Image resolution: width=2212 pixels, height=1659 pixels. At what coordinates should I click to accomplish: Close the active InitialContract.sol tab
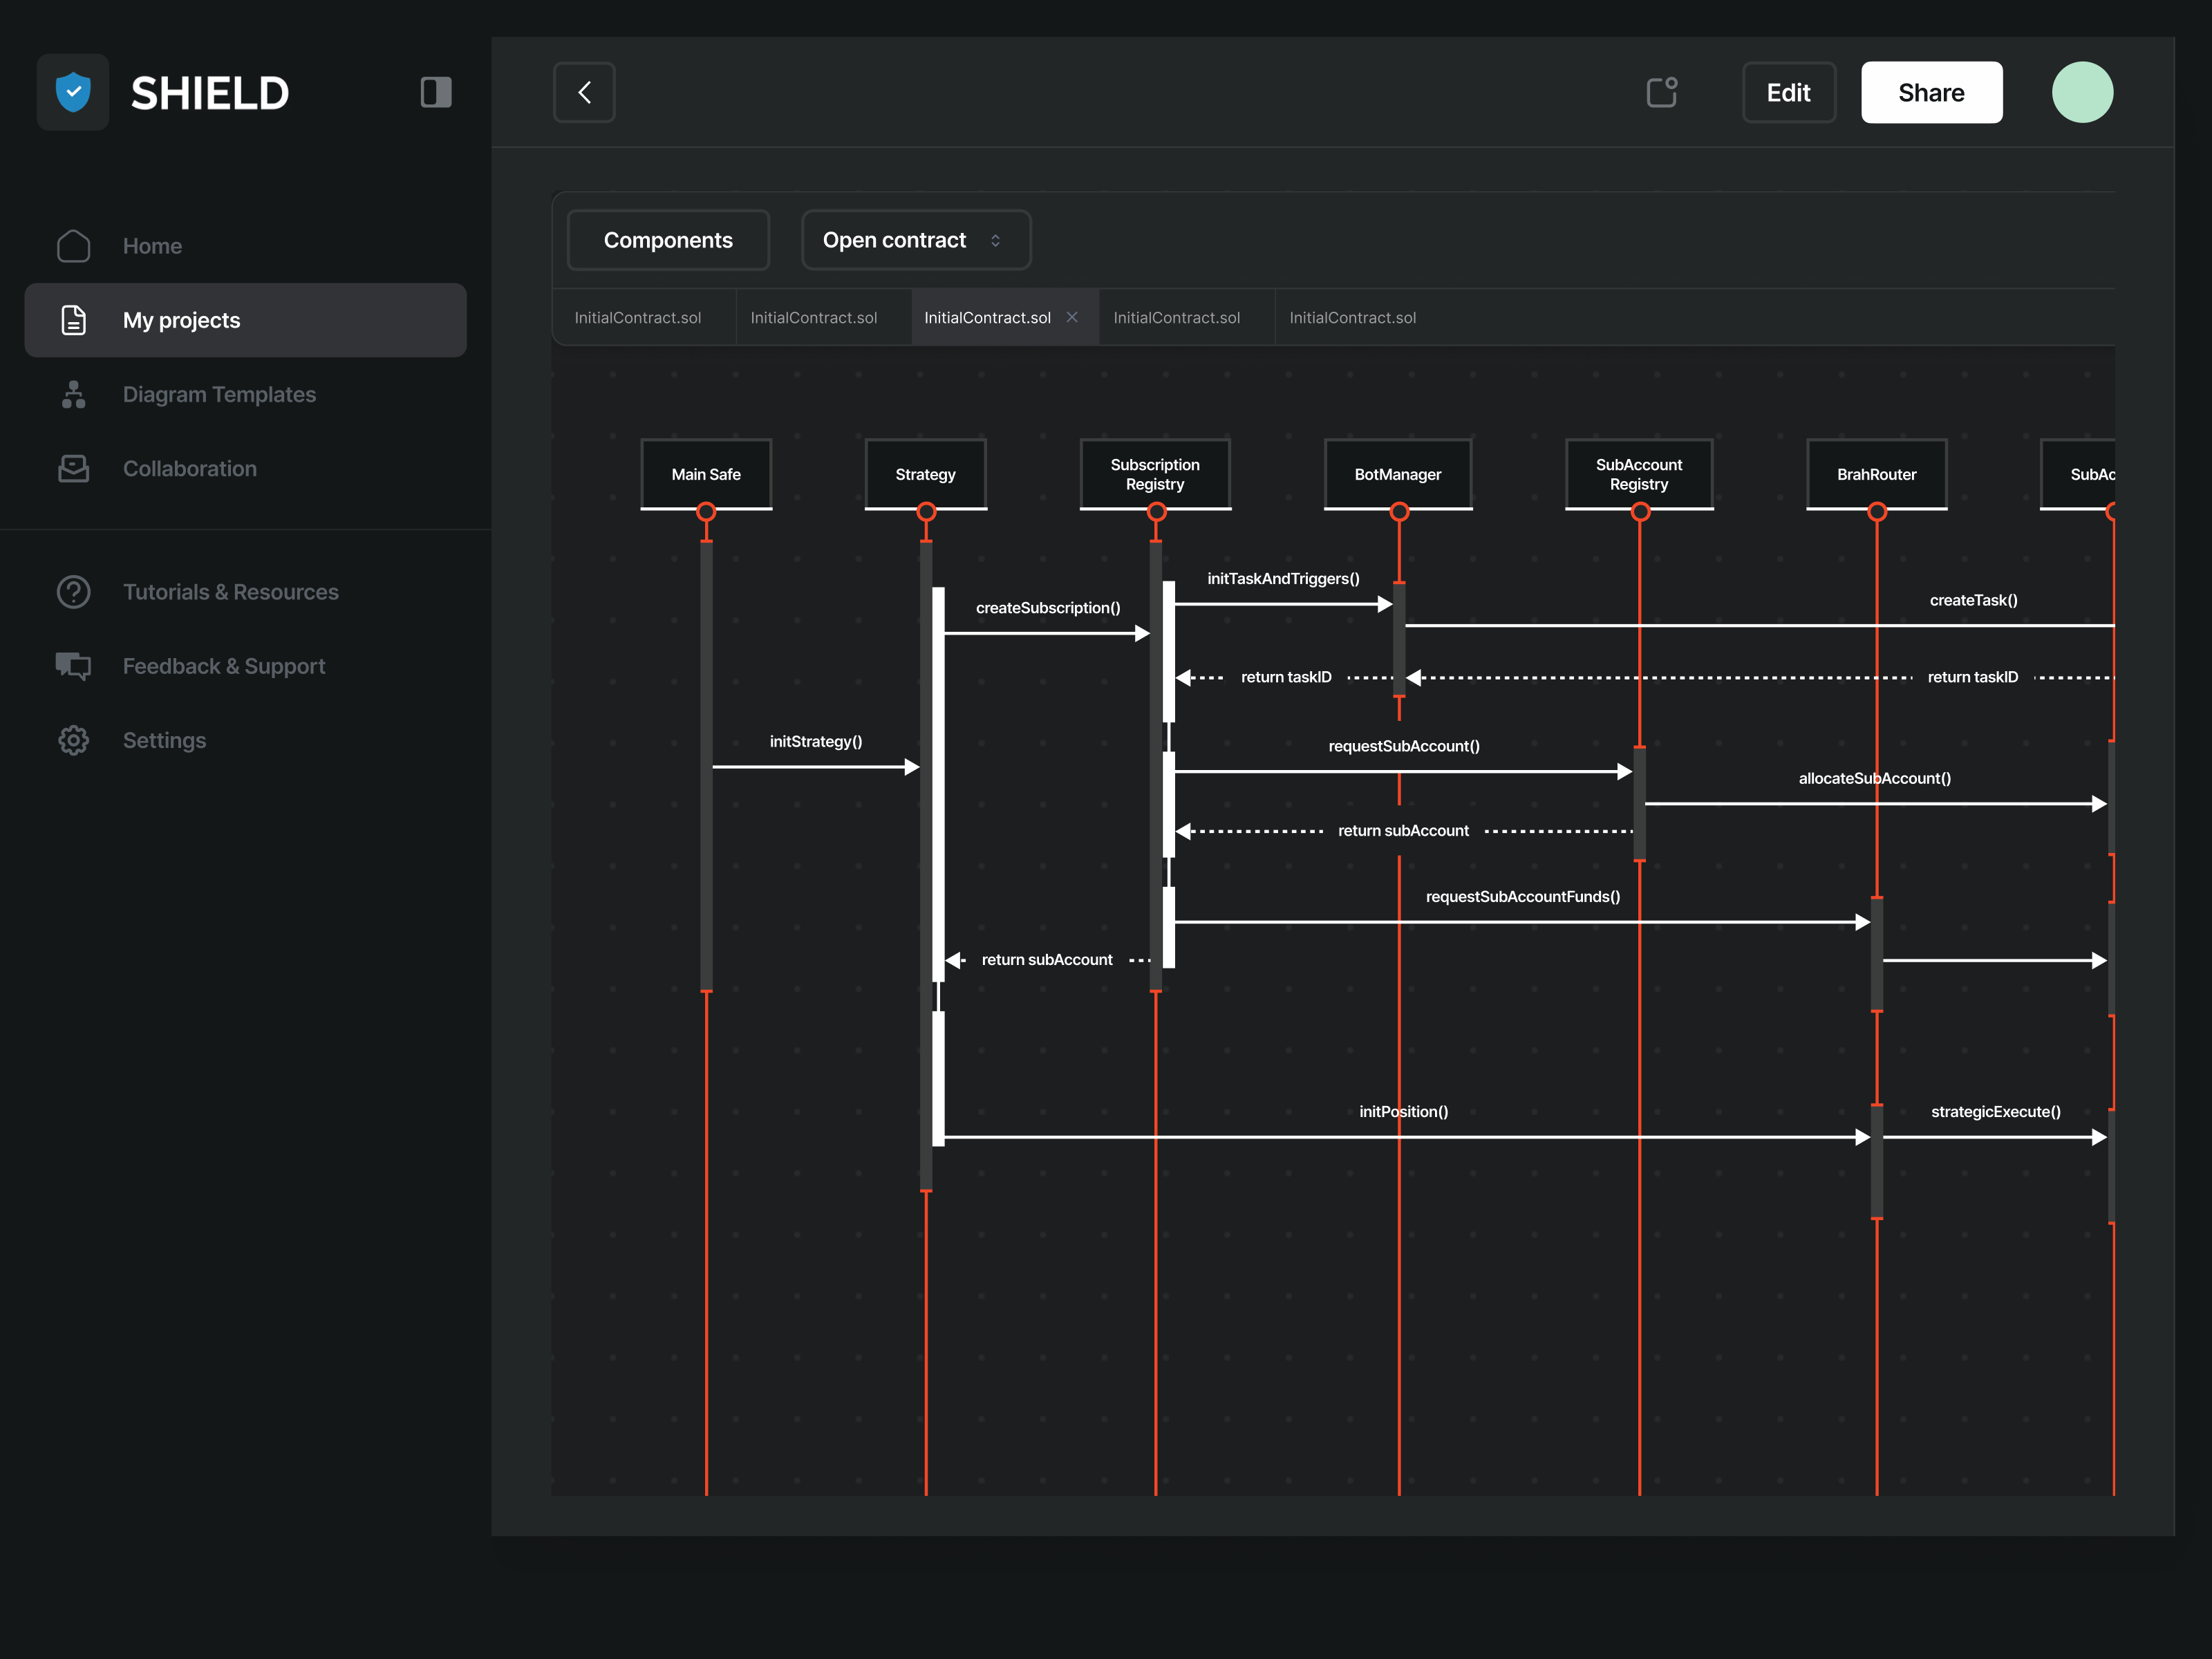click(x=1072, y=317)
